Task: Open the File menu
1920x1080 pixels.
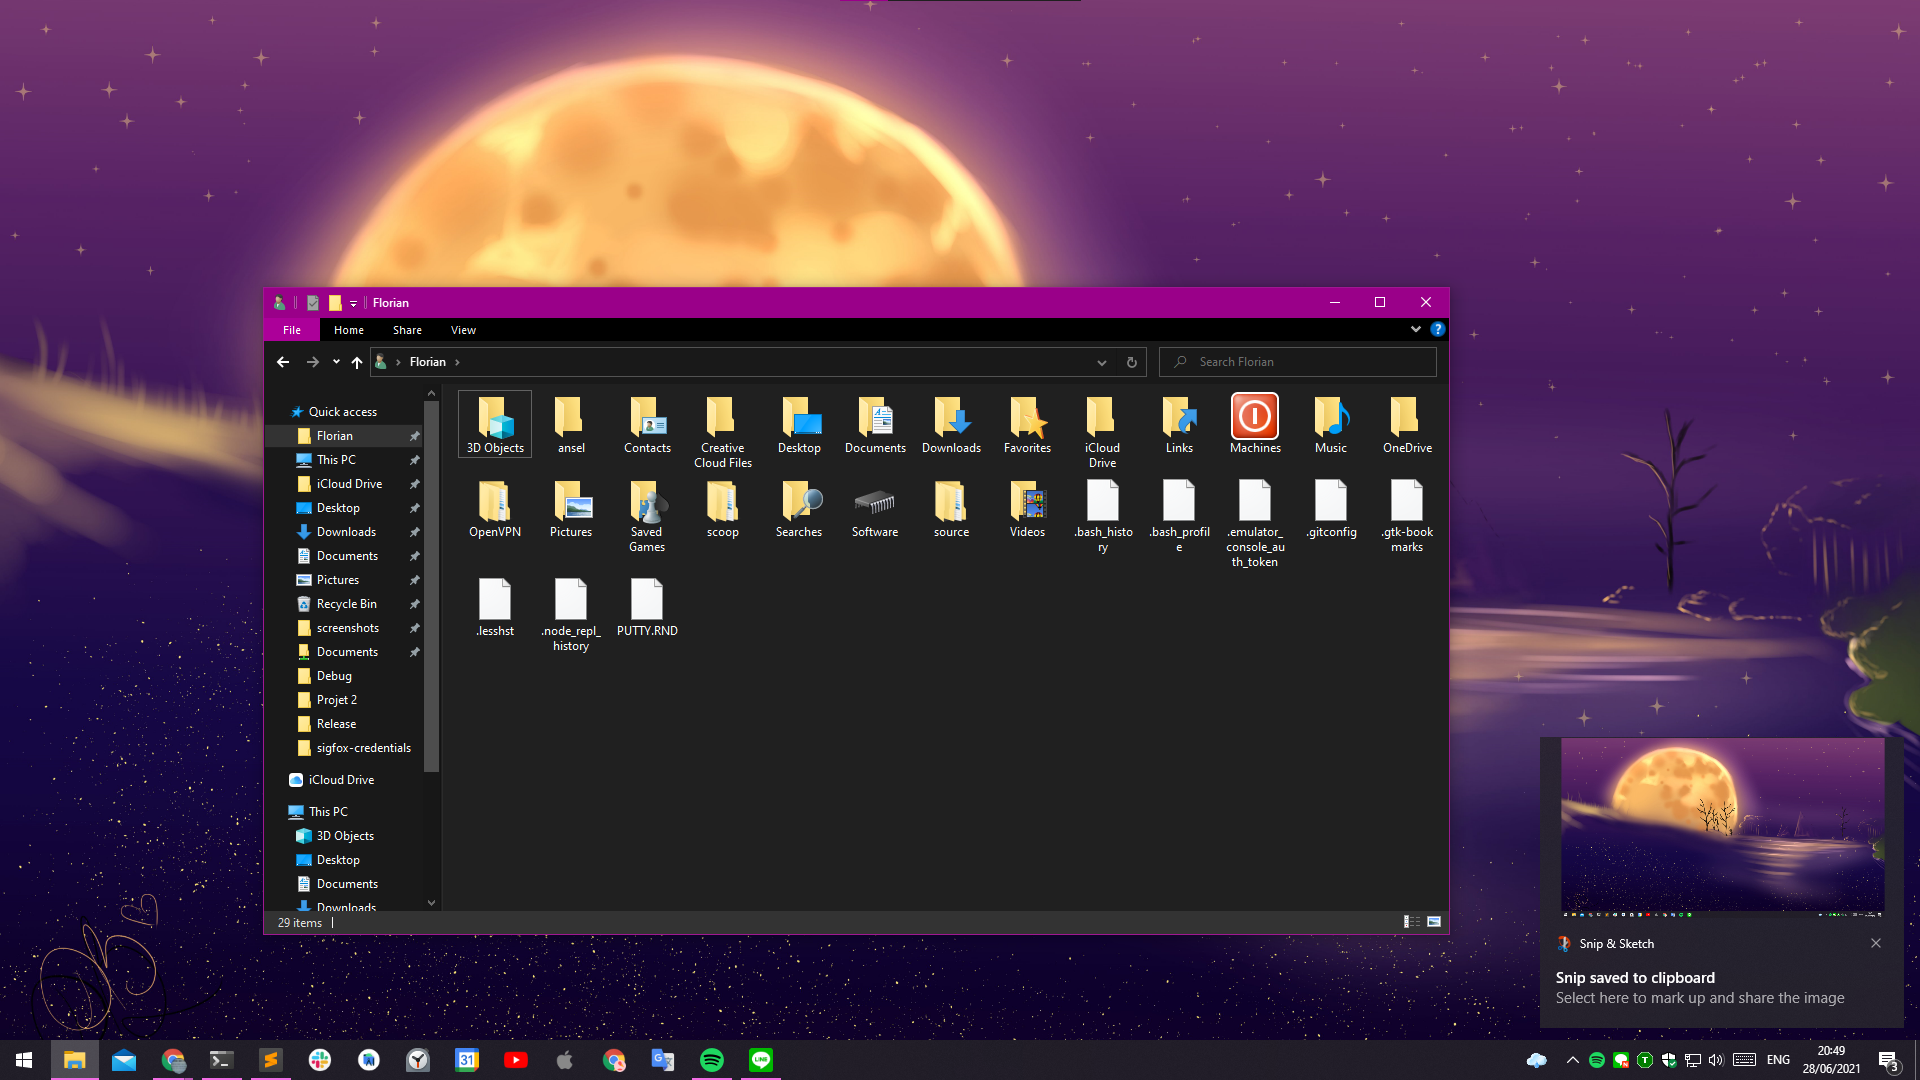Action: point(291,330)
